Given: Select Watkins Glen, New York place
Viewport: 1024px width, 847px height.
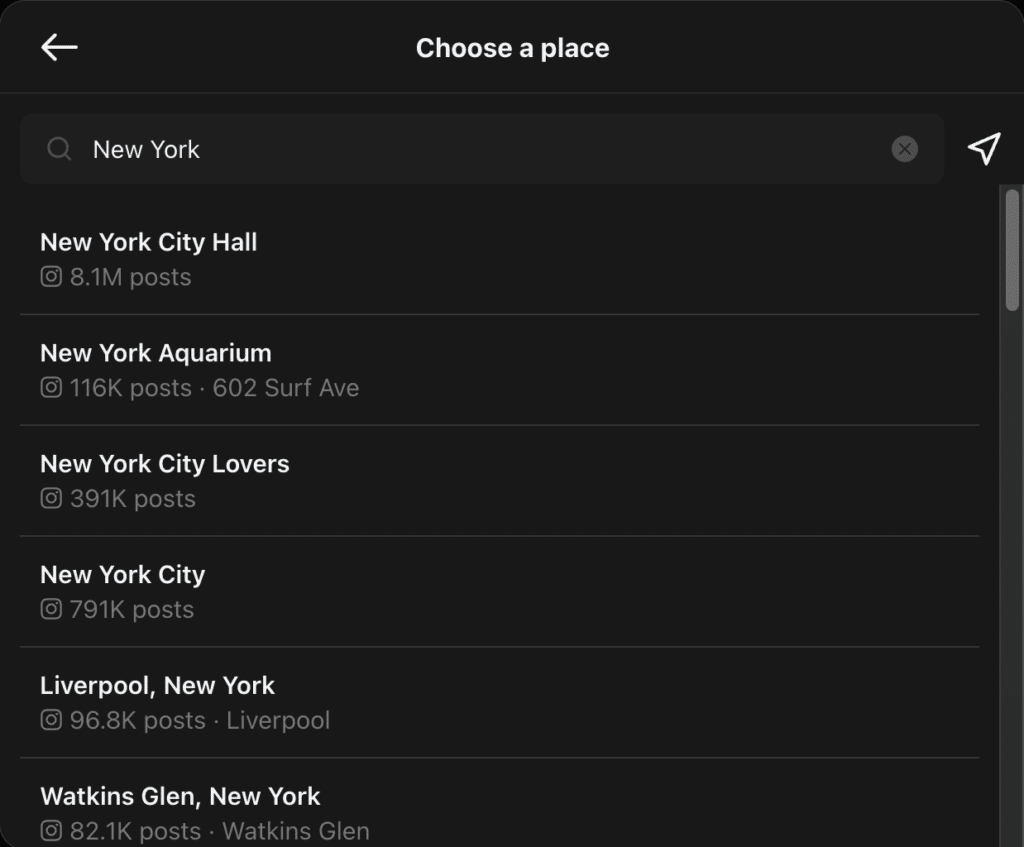Looking at the screenshot, I should click(x=500, y=803).
